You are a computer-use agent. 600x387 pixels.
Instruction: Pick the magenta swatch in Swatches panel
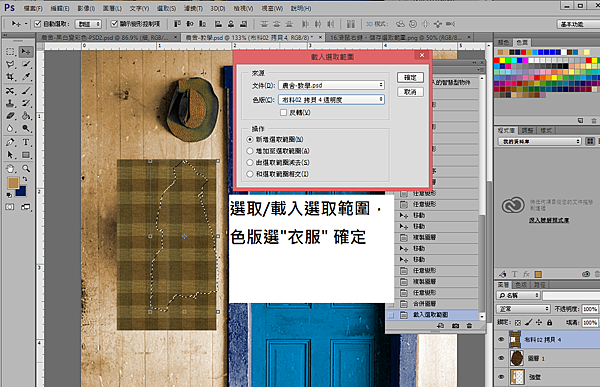point(526,60)
